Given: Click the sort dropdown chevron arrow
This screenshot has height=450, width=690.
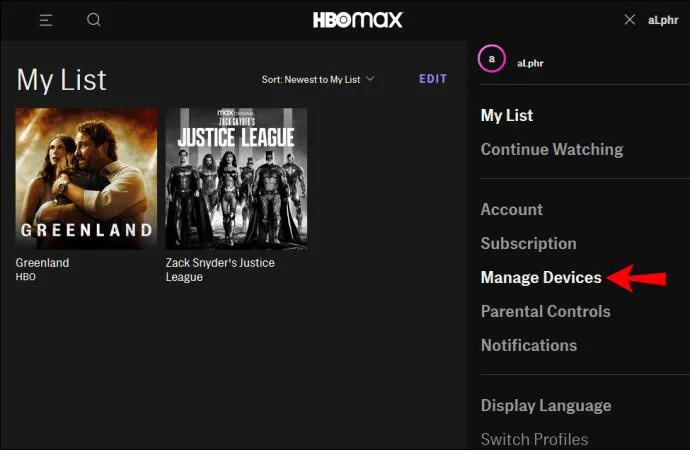Looking at the screenshot, I should pyautogui.click(x=371, y=79).
